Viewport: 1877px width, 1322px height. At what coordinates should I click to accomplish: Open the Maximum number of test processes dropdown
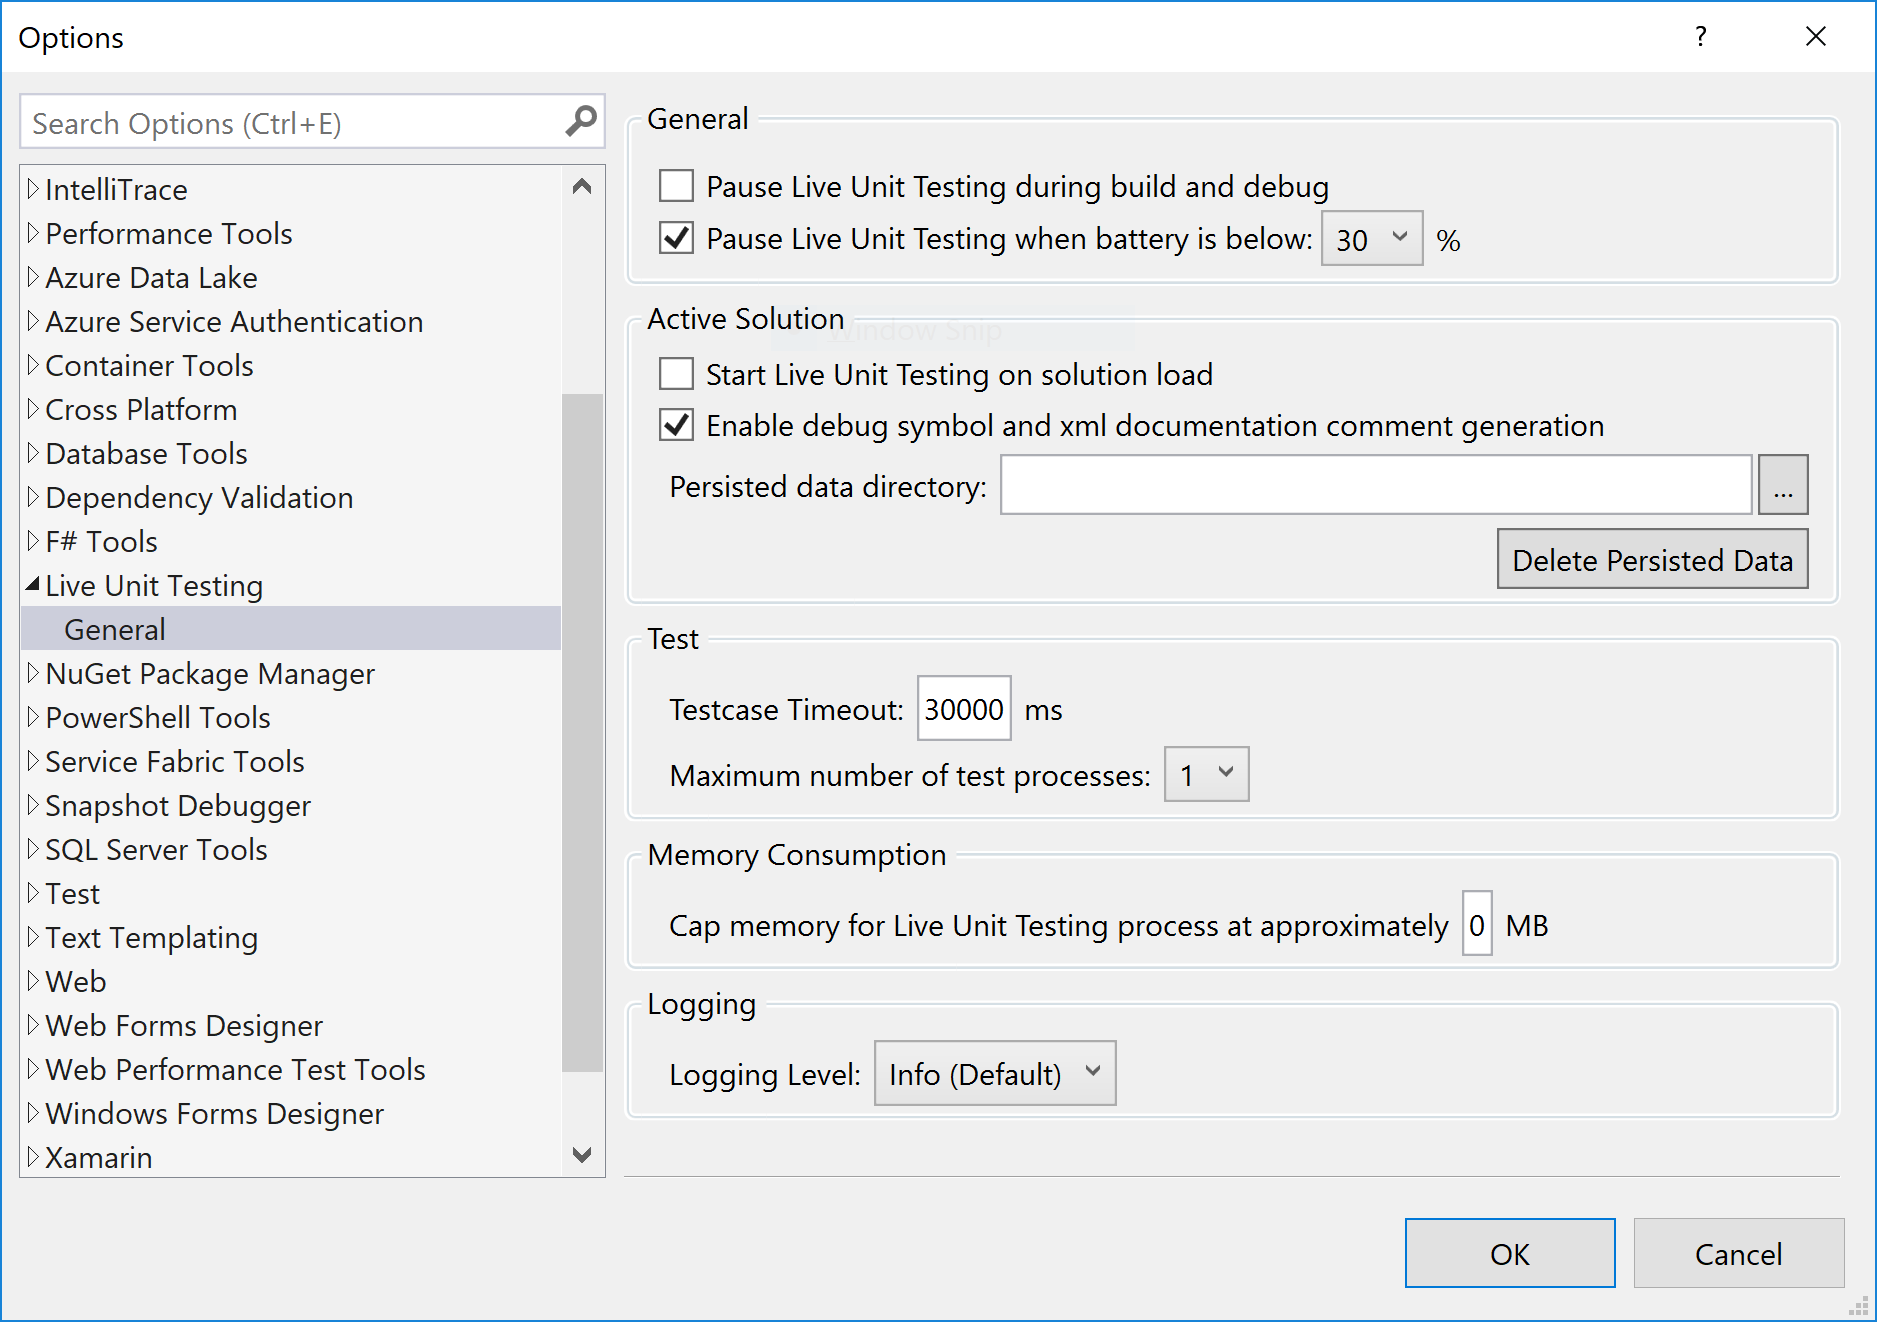pyautogui.click(x=1206, y=774)
